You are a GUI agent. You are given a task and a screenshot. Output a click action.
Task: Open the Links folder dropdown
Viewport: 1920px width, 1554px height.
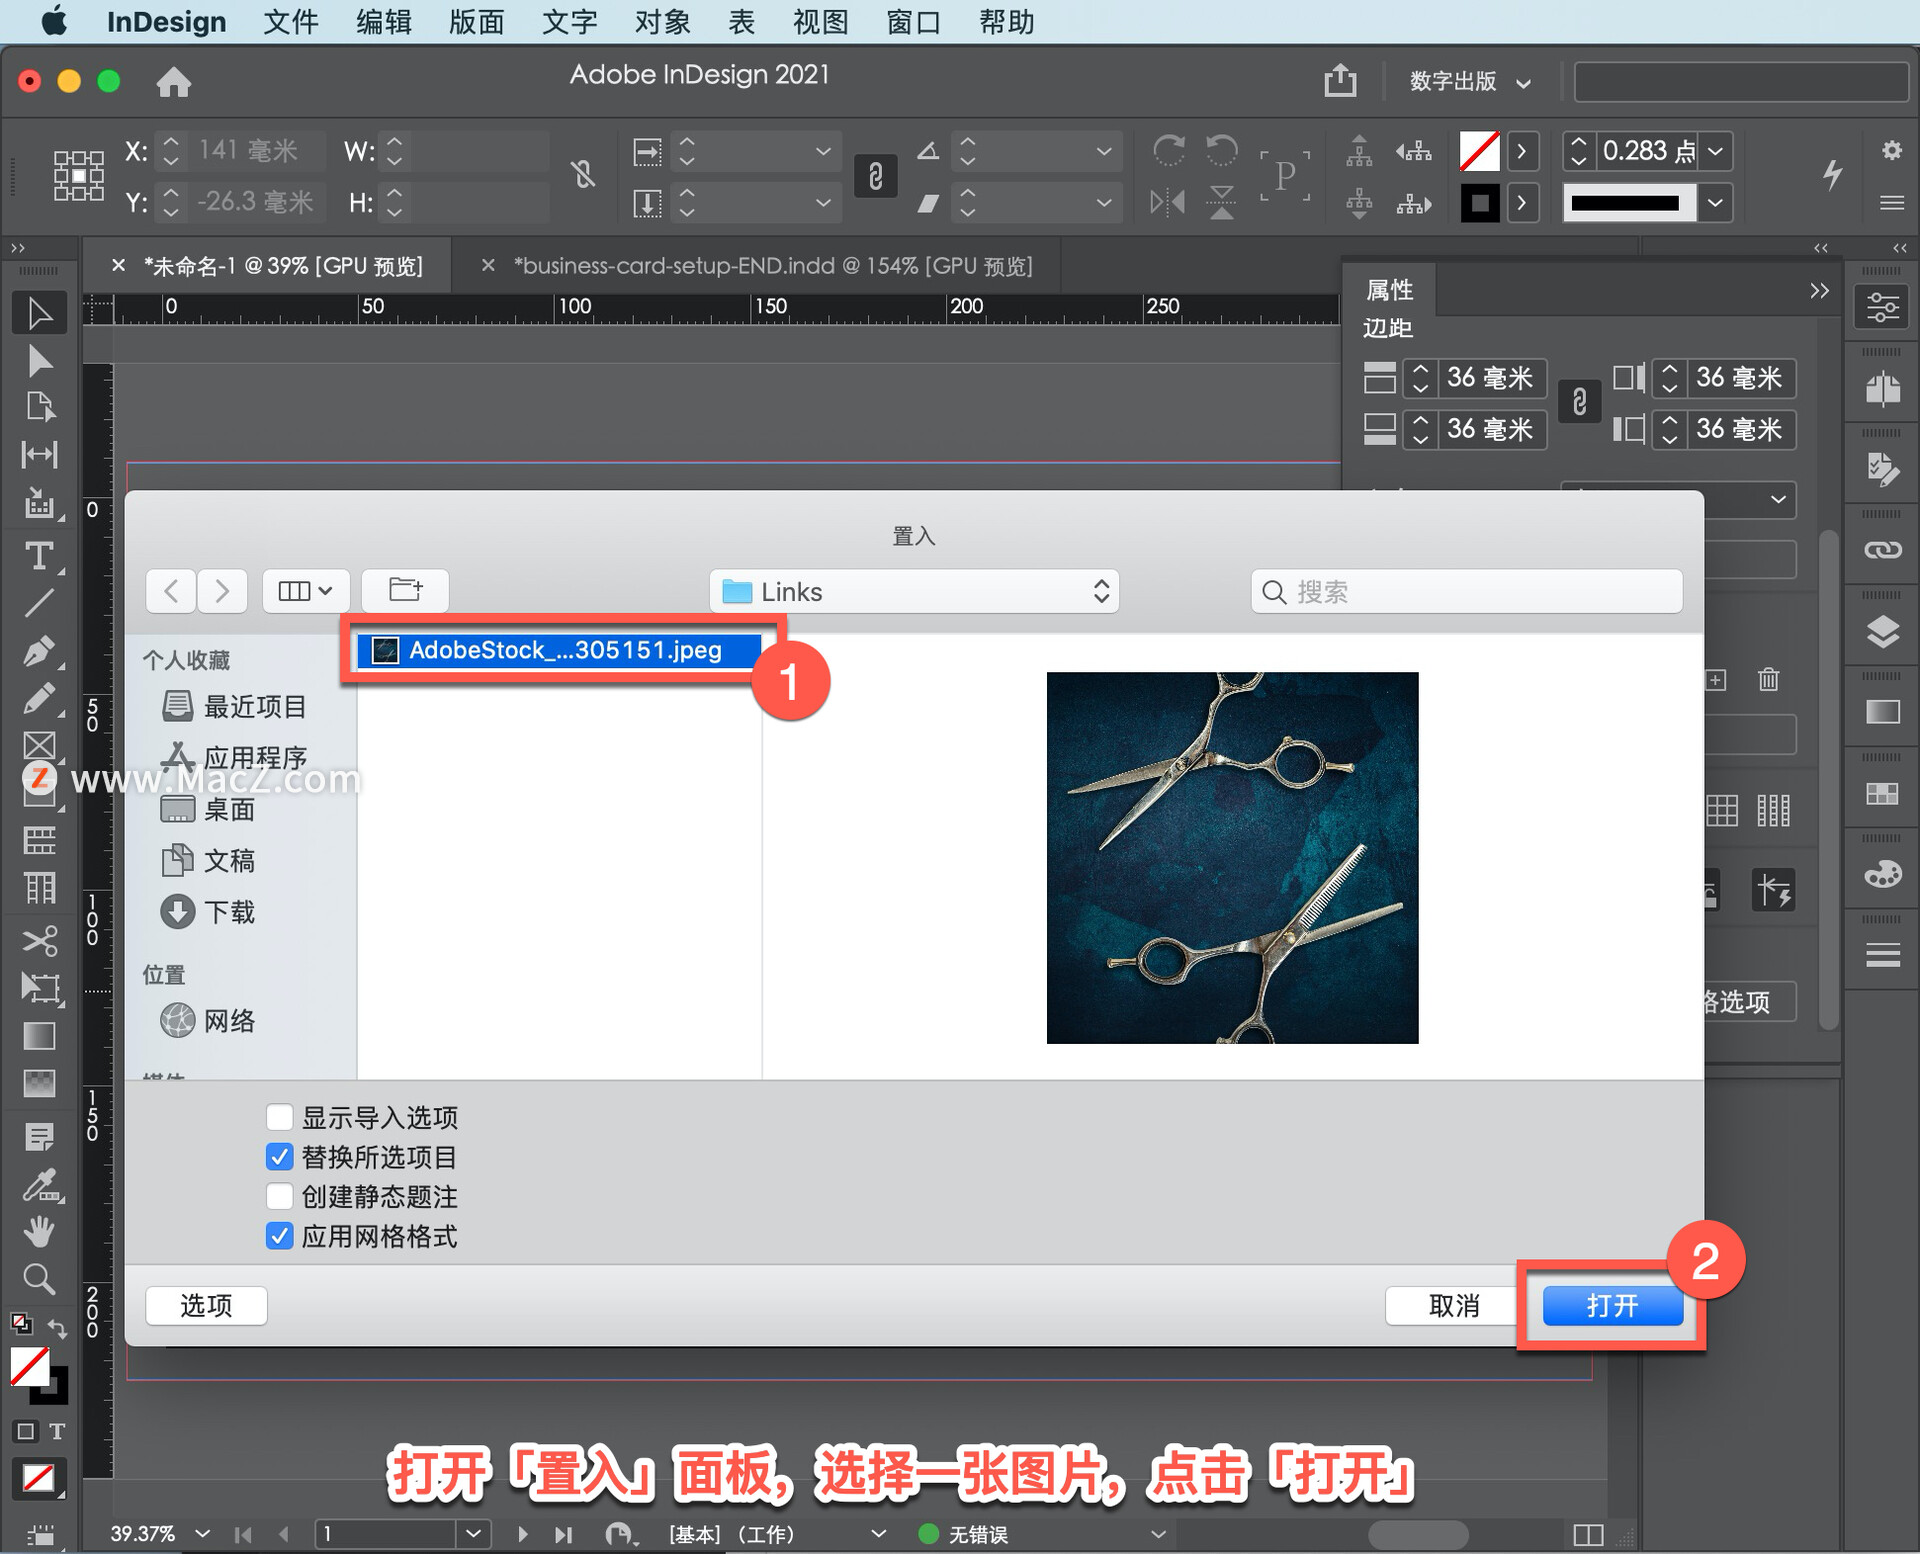(914, 591)
